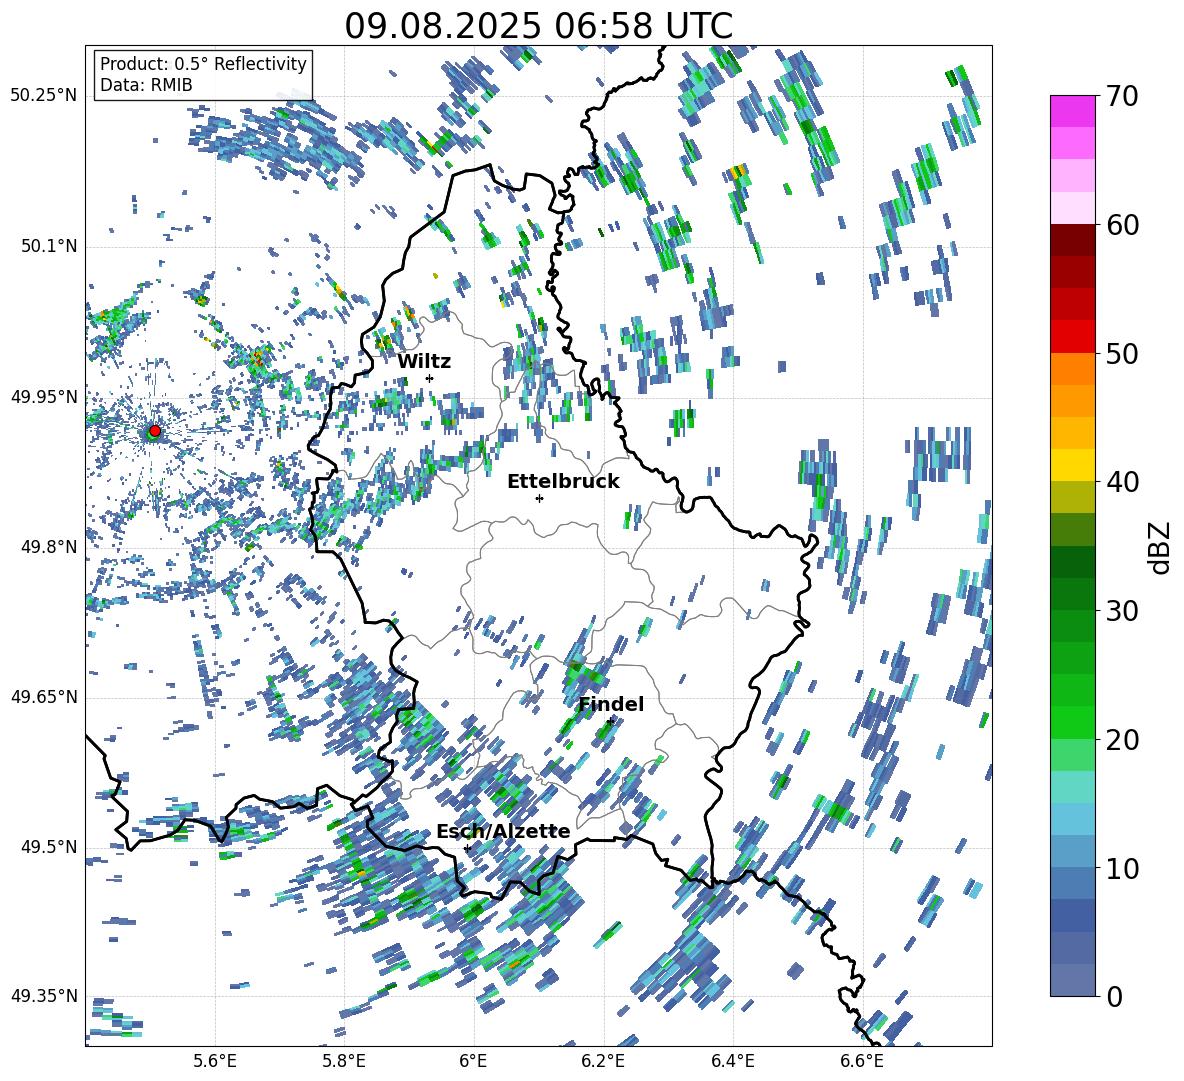This screenshot has width=1184, height=1081.
Task: Click the 60 tick label on colorbar
Action: tap(1122, 225)
